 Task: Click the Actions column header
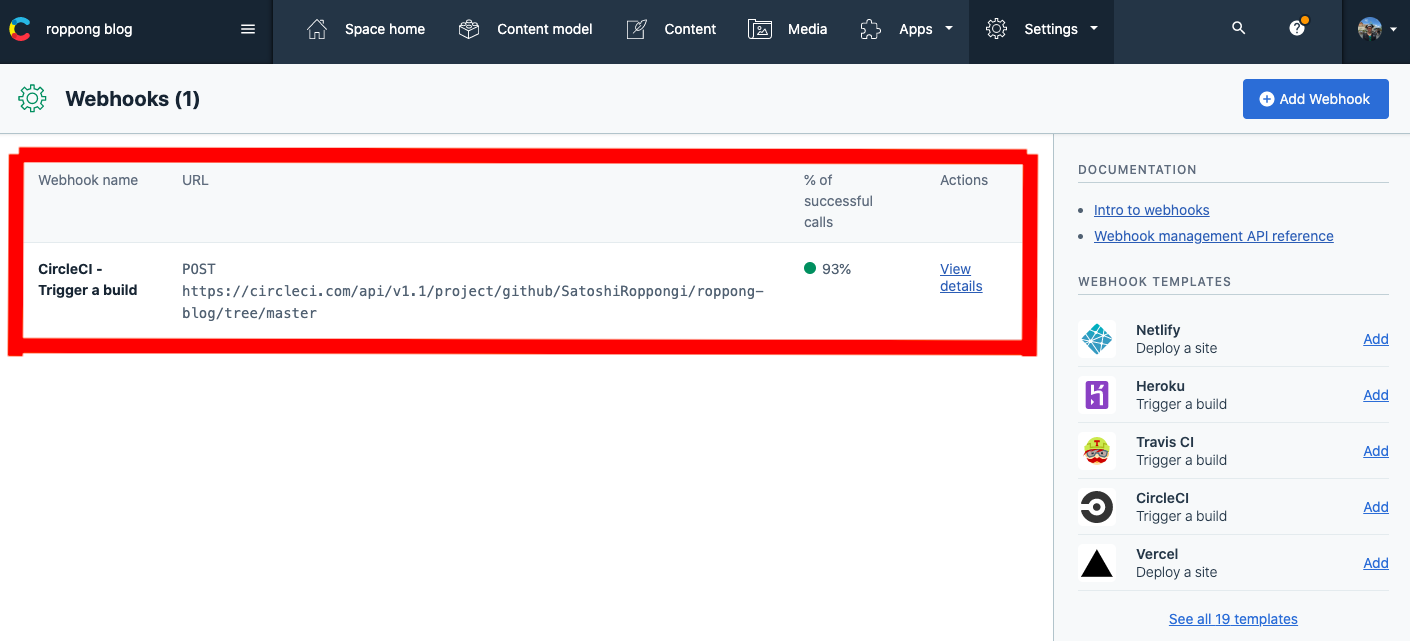964,180
